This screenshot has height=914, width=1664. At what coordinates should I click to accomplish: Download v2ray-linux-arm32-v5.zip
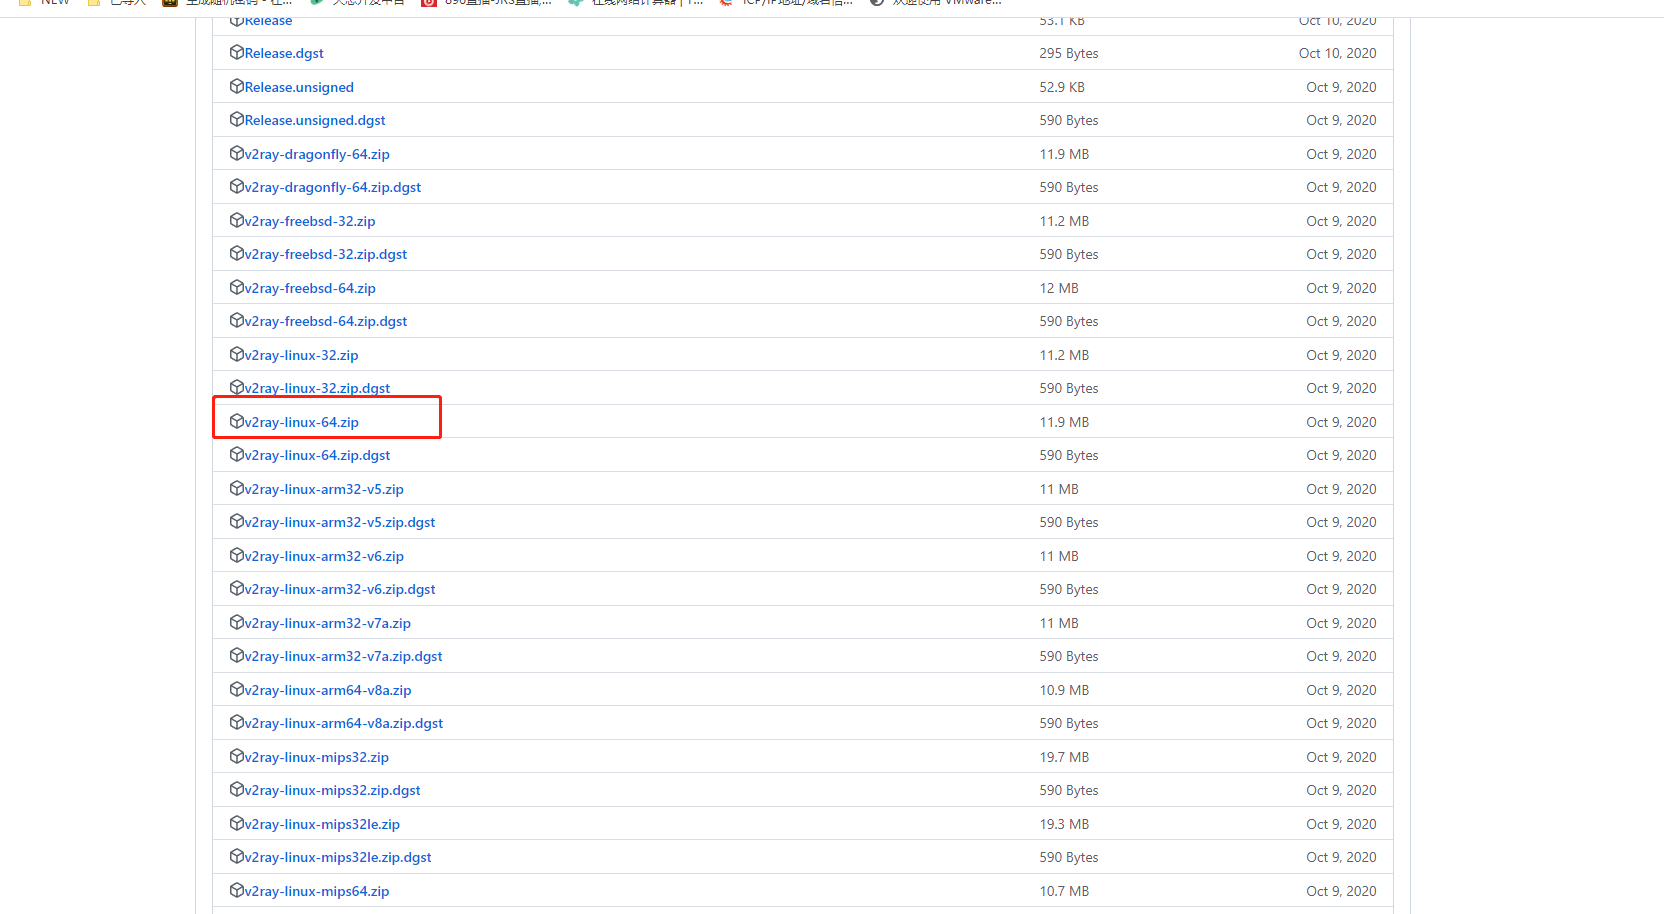pyautogui.click(x=324, y=489)
